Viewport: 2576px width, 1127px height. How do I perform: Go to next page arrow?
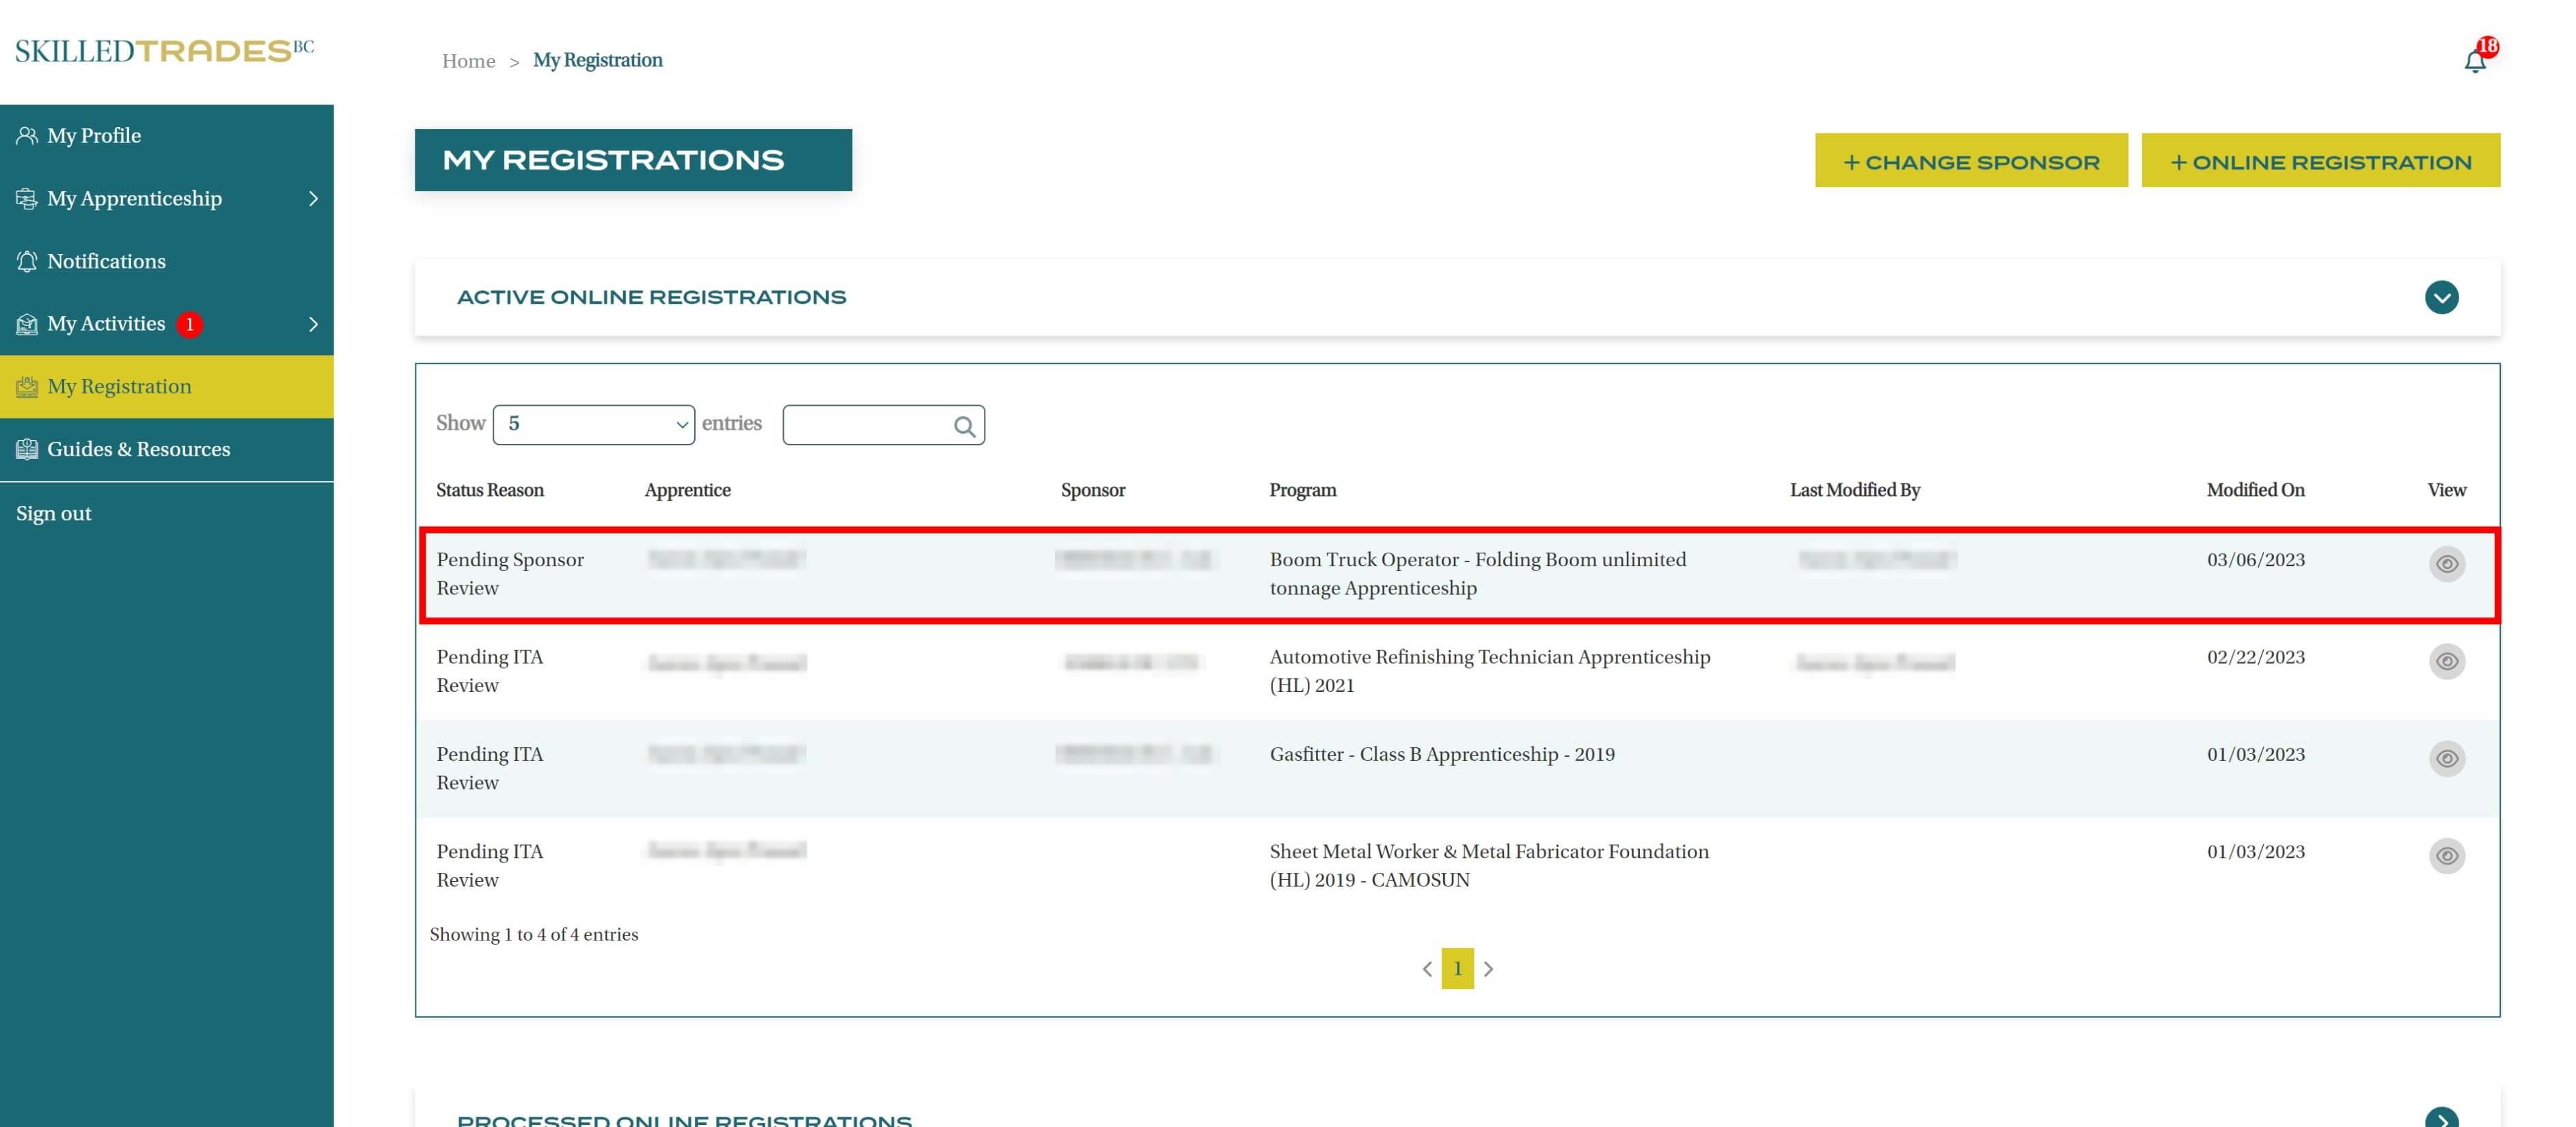[x=1488, y=968]
